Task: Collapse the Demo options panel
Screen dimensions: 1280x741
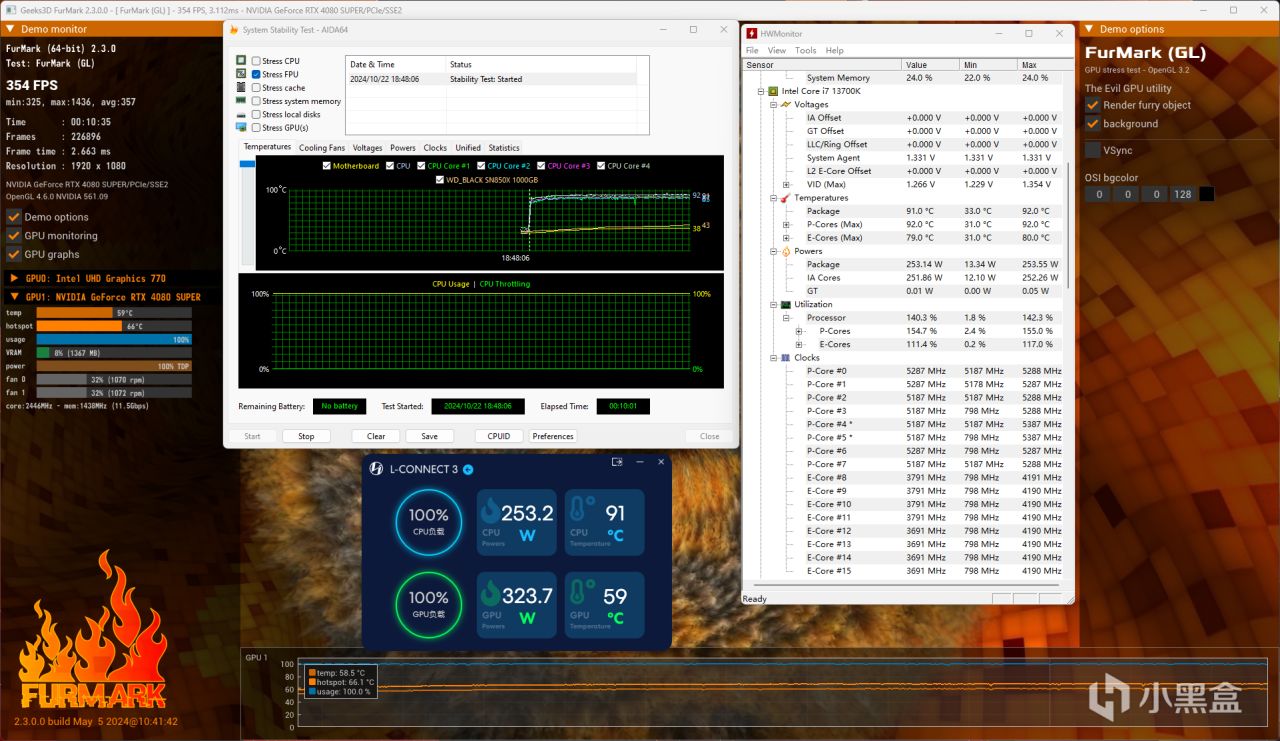Action: coord(1090,29)
